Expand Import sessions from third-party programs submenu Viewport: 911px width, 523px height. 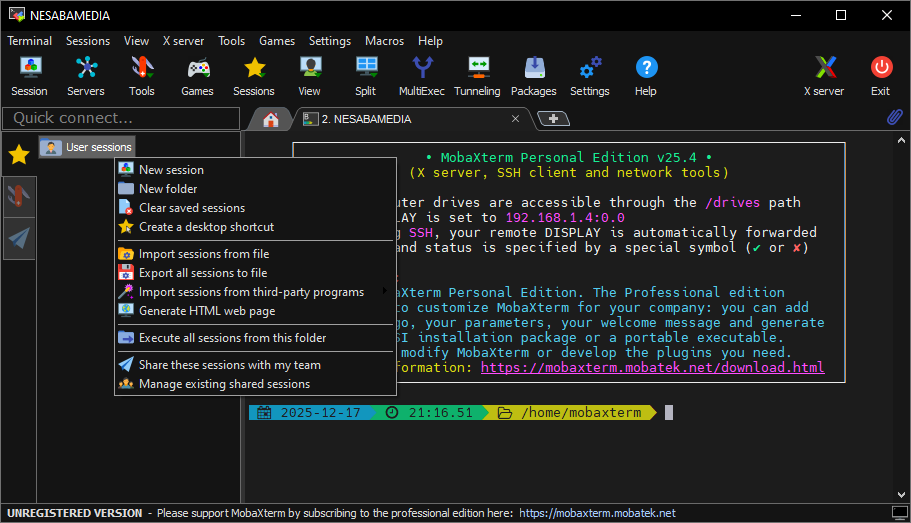(x=251, y=292)
